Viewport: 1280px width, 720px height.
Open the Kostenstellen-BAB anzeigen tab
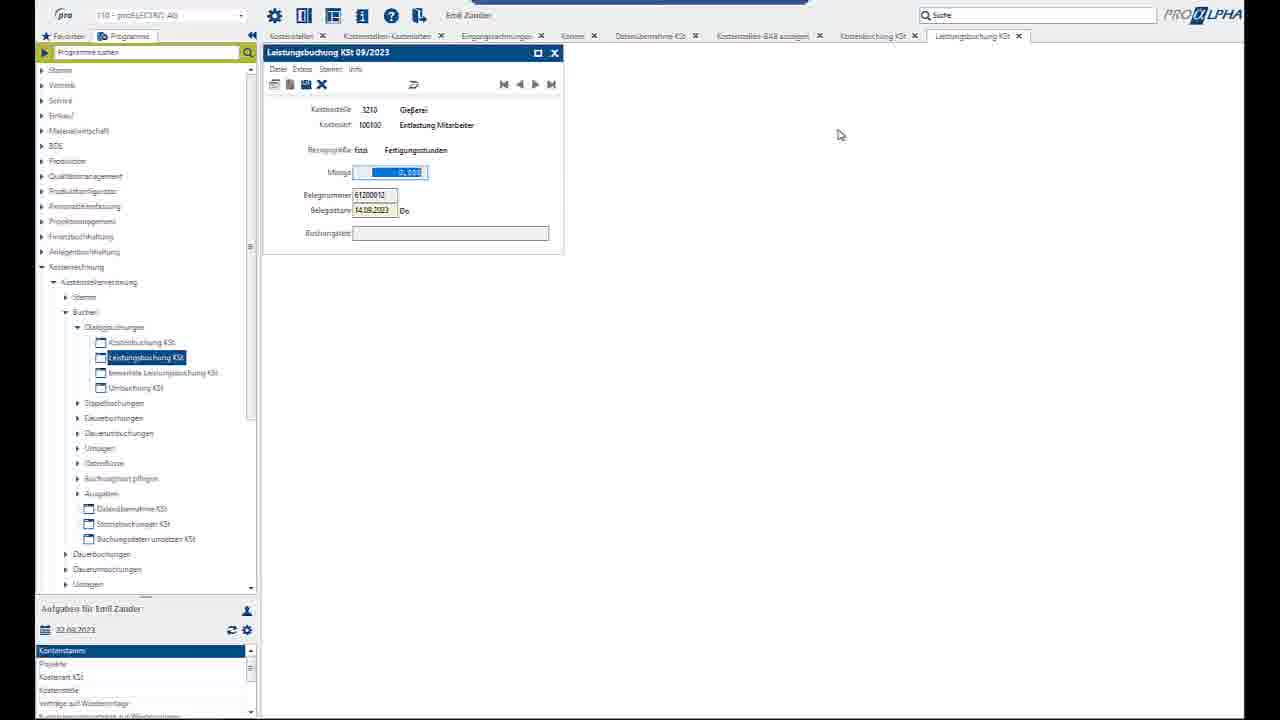pyautogui.click(x=763, y=36)
